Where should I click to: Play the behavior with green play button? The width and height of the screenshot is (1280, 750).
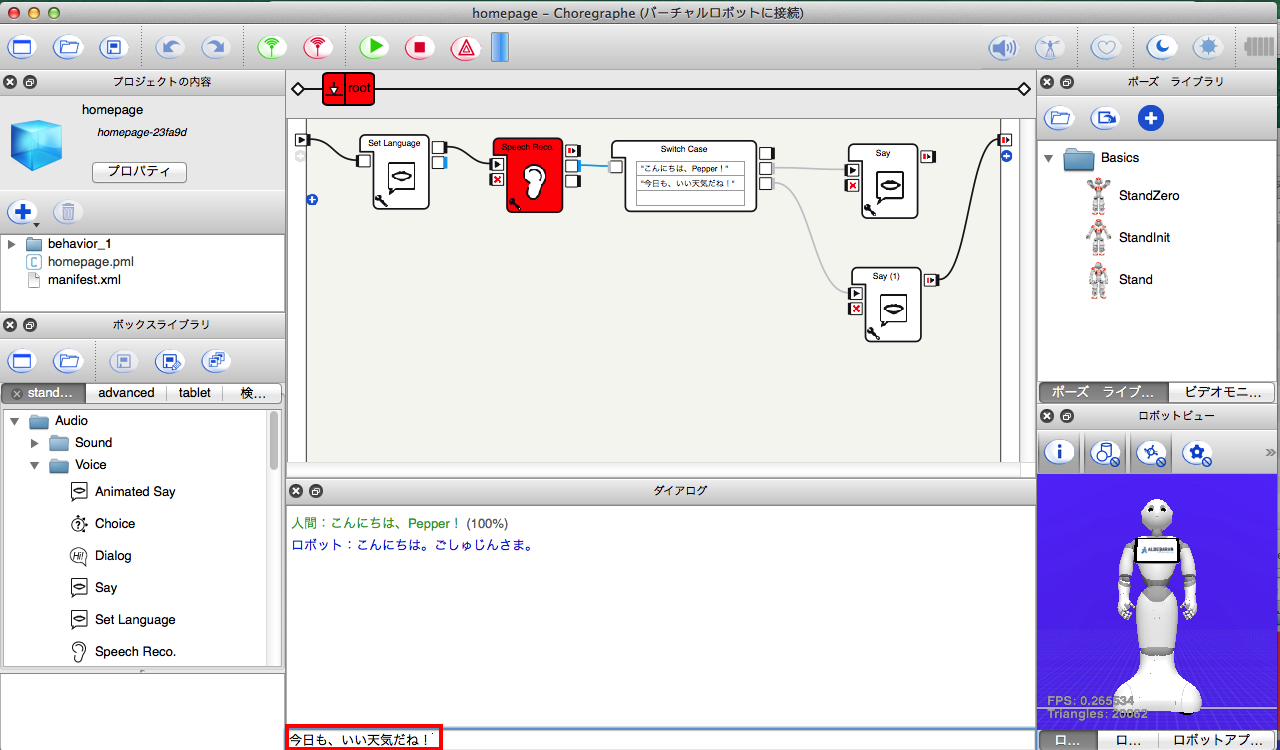point(374,47)
